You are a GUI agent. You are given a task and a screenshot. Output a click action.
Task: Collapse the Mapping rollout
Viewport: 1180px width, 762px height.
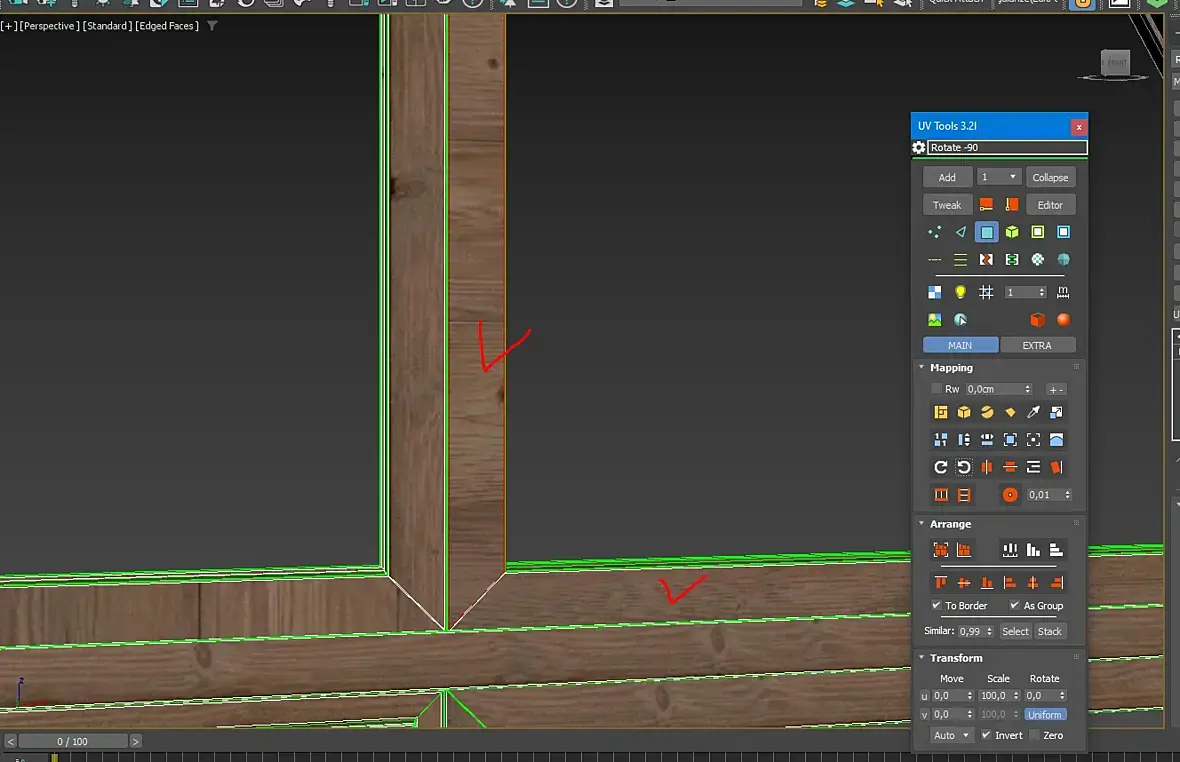click(921, 368)
